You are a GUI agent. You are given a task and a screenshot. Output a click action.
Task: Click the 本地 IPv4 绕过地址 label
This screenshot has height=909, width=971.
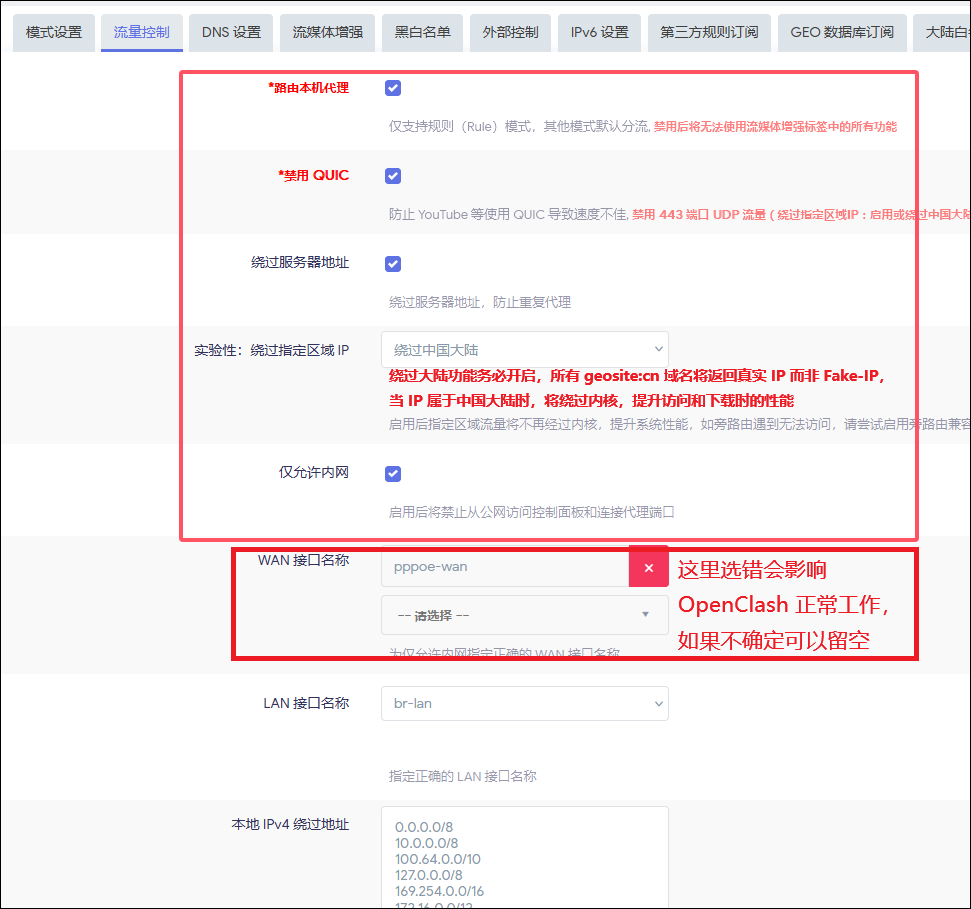[290, 825]
